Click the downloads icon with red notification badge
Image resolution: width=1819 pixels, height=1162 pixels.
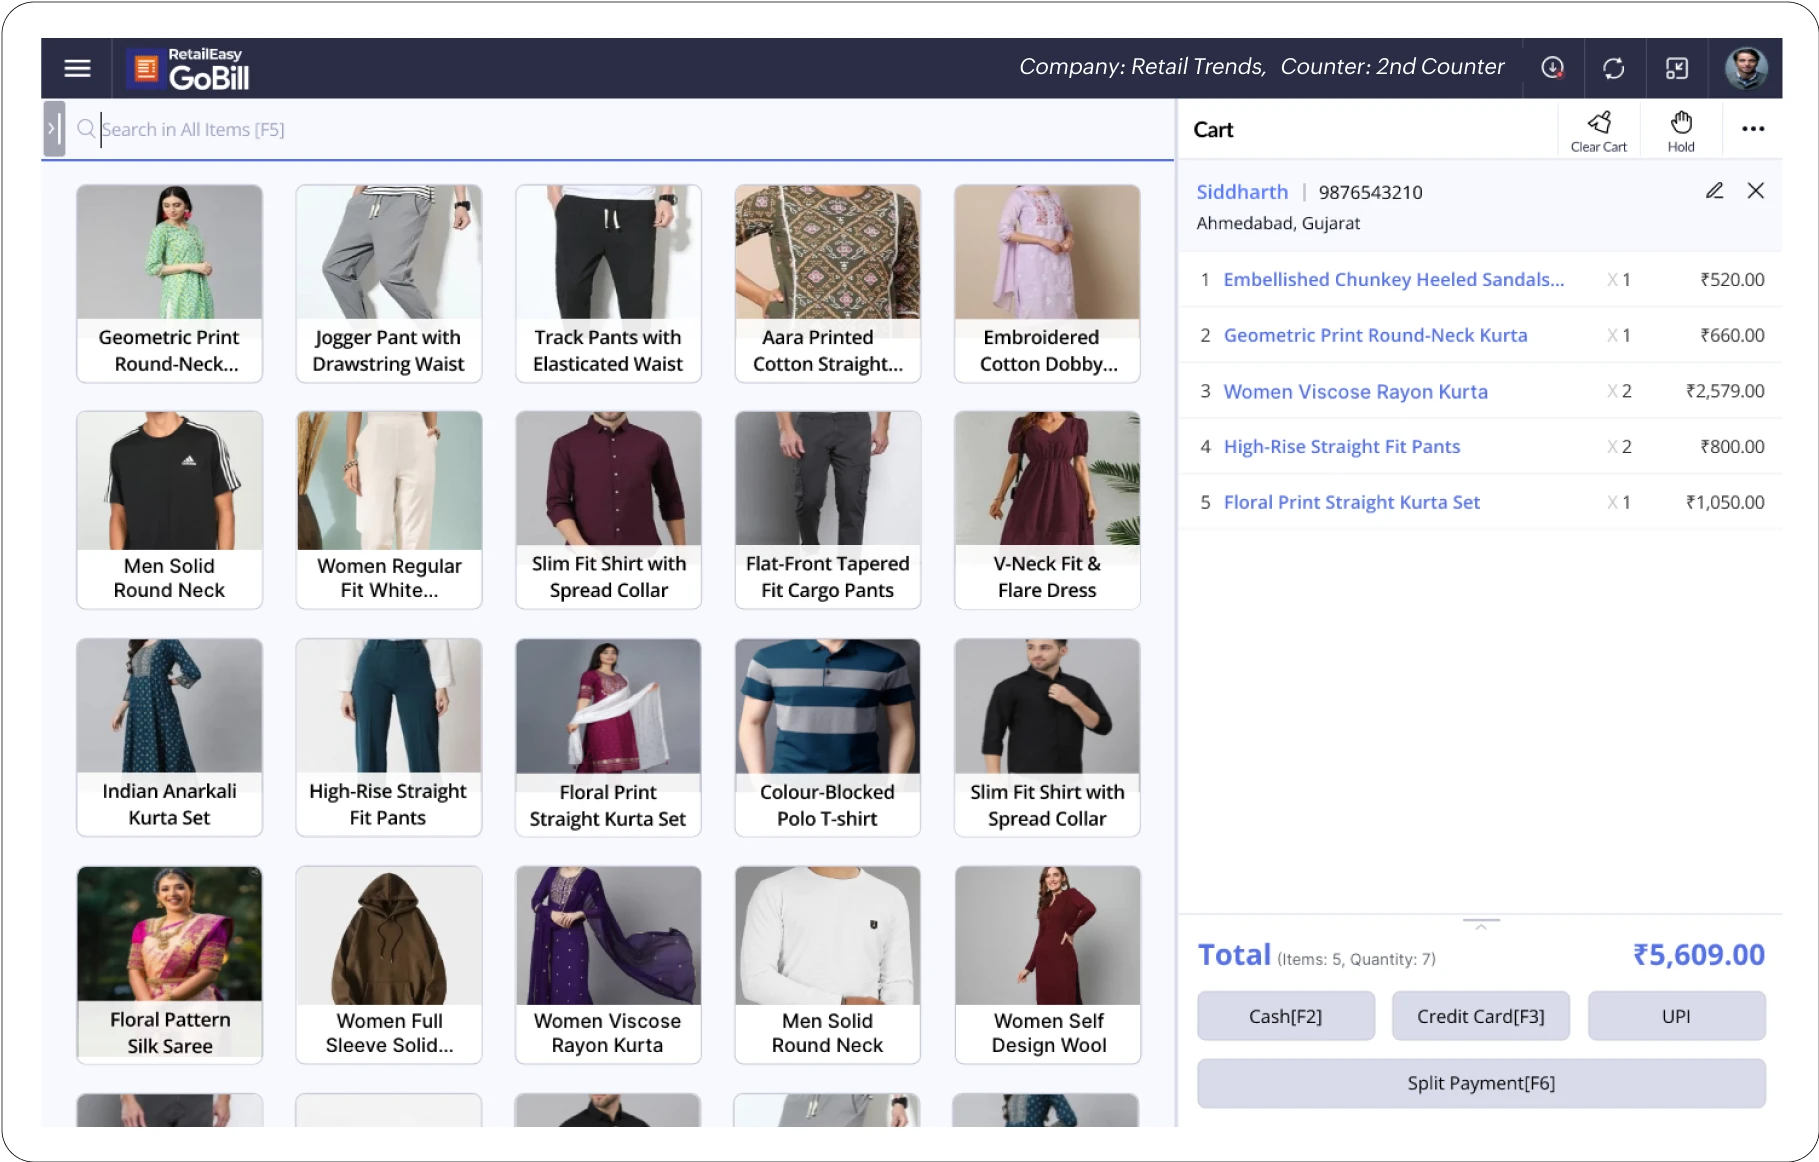(1552, 68)
